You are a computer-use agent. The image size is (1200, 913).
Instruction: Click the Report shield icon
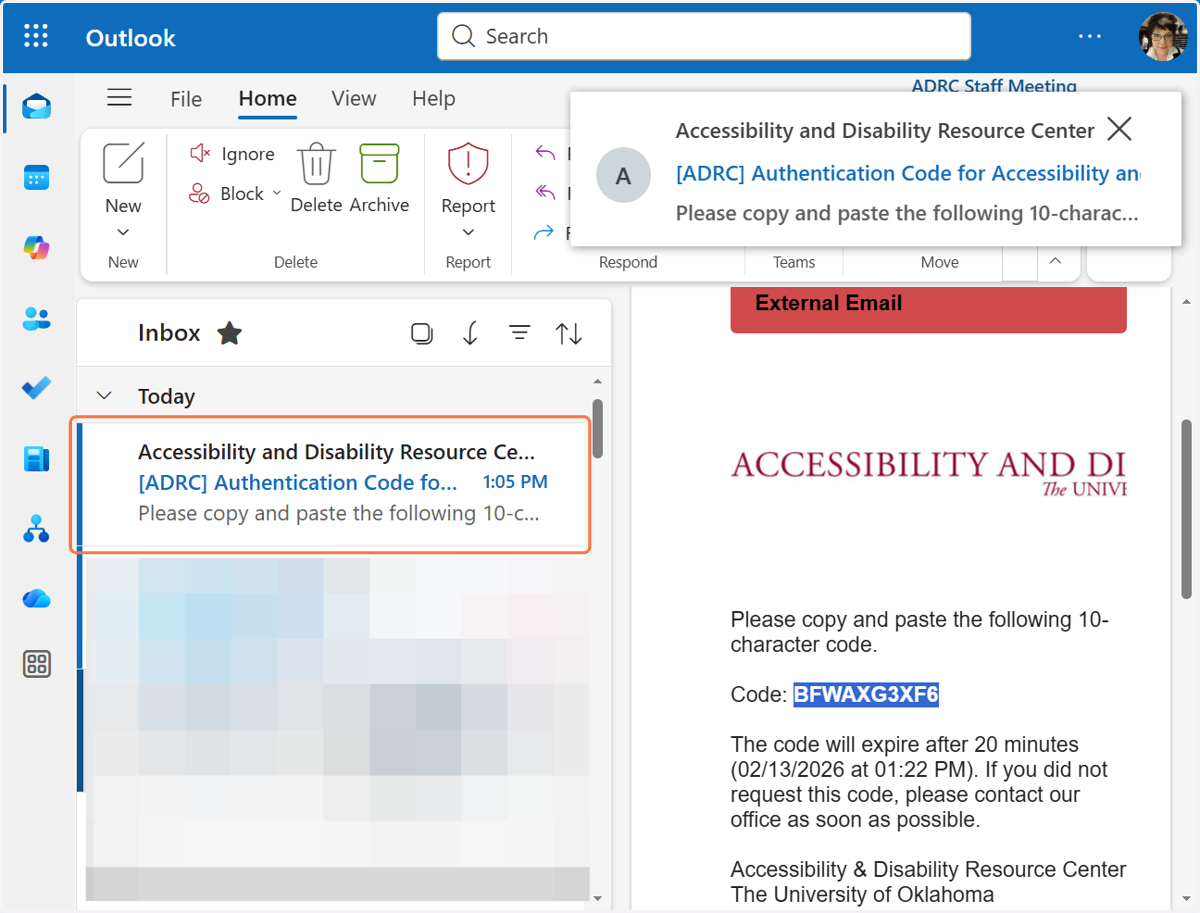tap(468, 163)
